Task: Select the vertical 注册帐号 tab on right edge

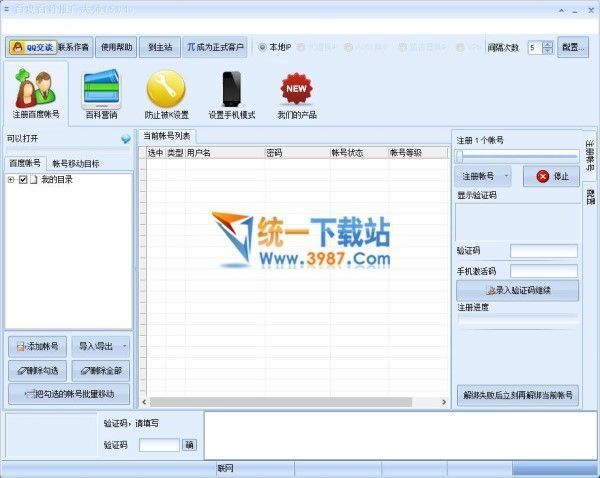Action: (x=590, y=155)
